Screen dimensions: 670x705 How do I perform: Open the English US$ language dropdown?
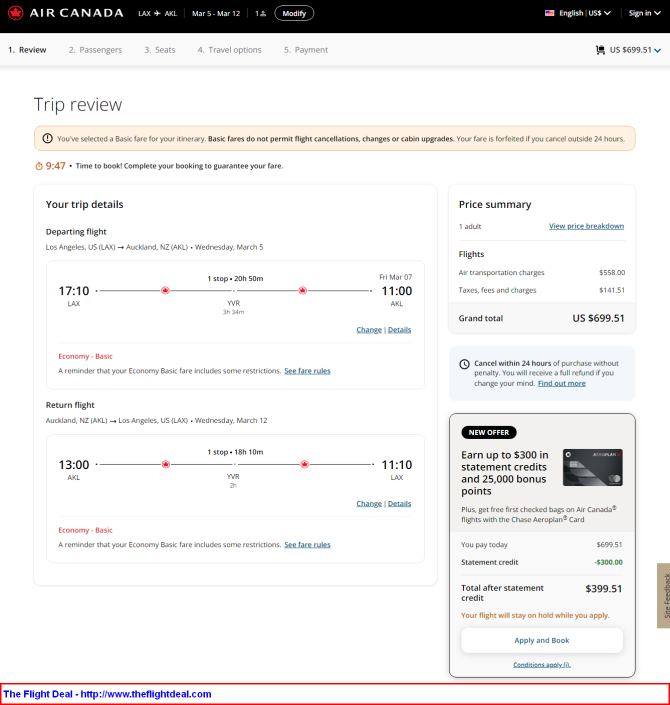click(x=578, y=13)
